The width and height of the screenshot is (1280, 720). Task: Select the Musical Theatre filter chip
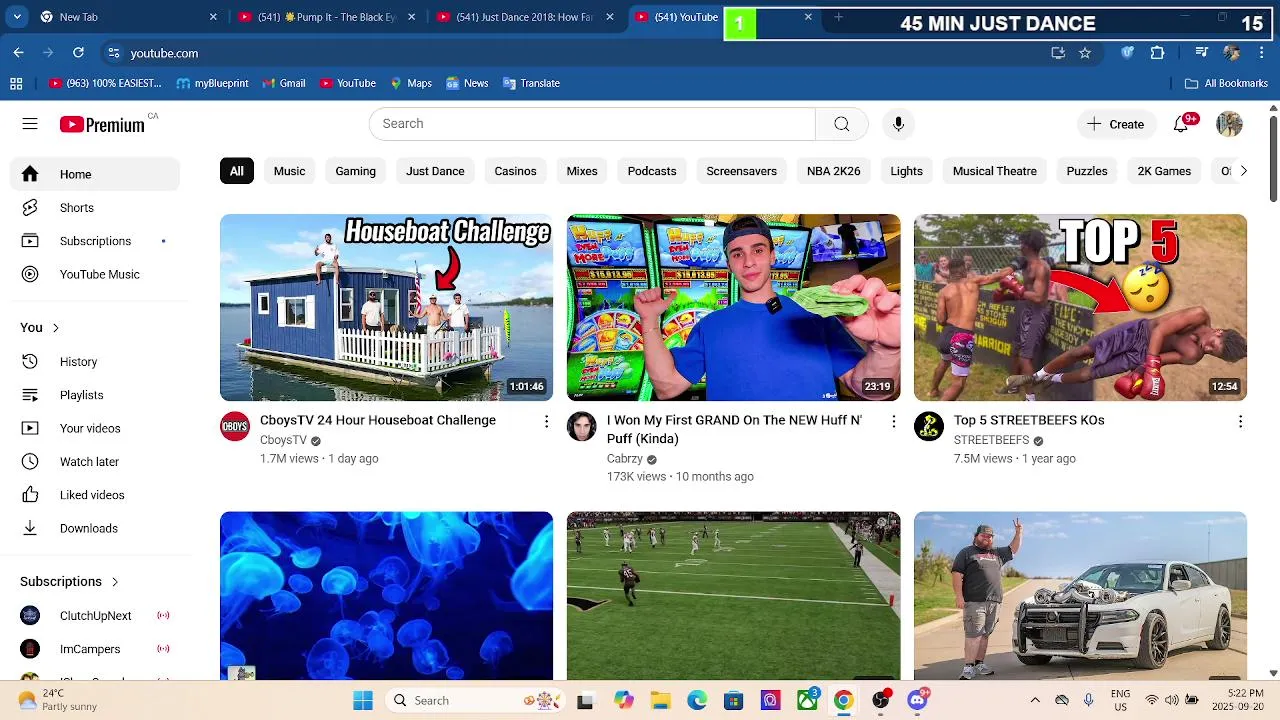994,171
